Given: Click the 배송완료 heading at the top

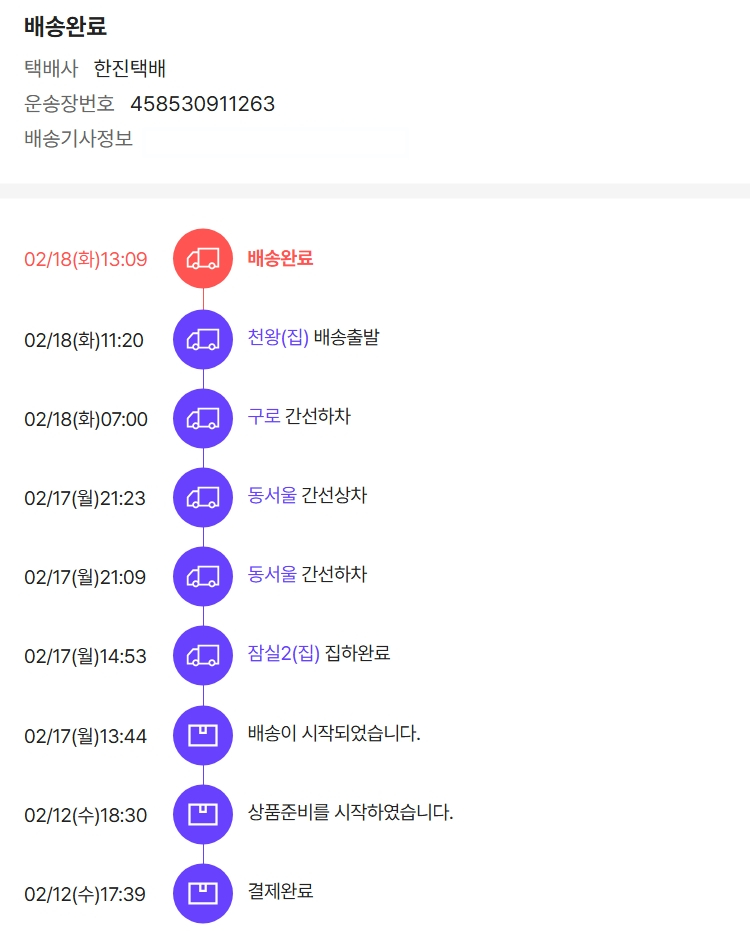Looking at the screenshot, I should pos(65,27).
